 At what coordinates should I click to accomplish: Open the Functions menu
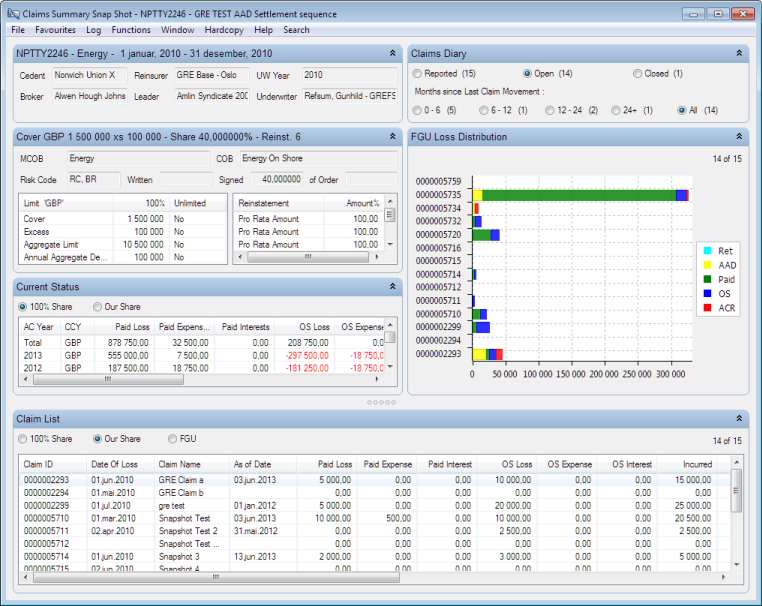[x=131, y=30]
